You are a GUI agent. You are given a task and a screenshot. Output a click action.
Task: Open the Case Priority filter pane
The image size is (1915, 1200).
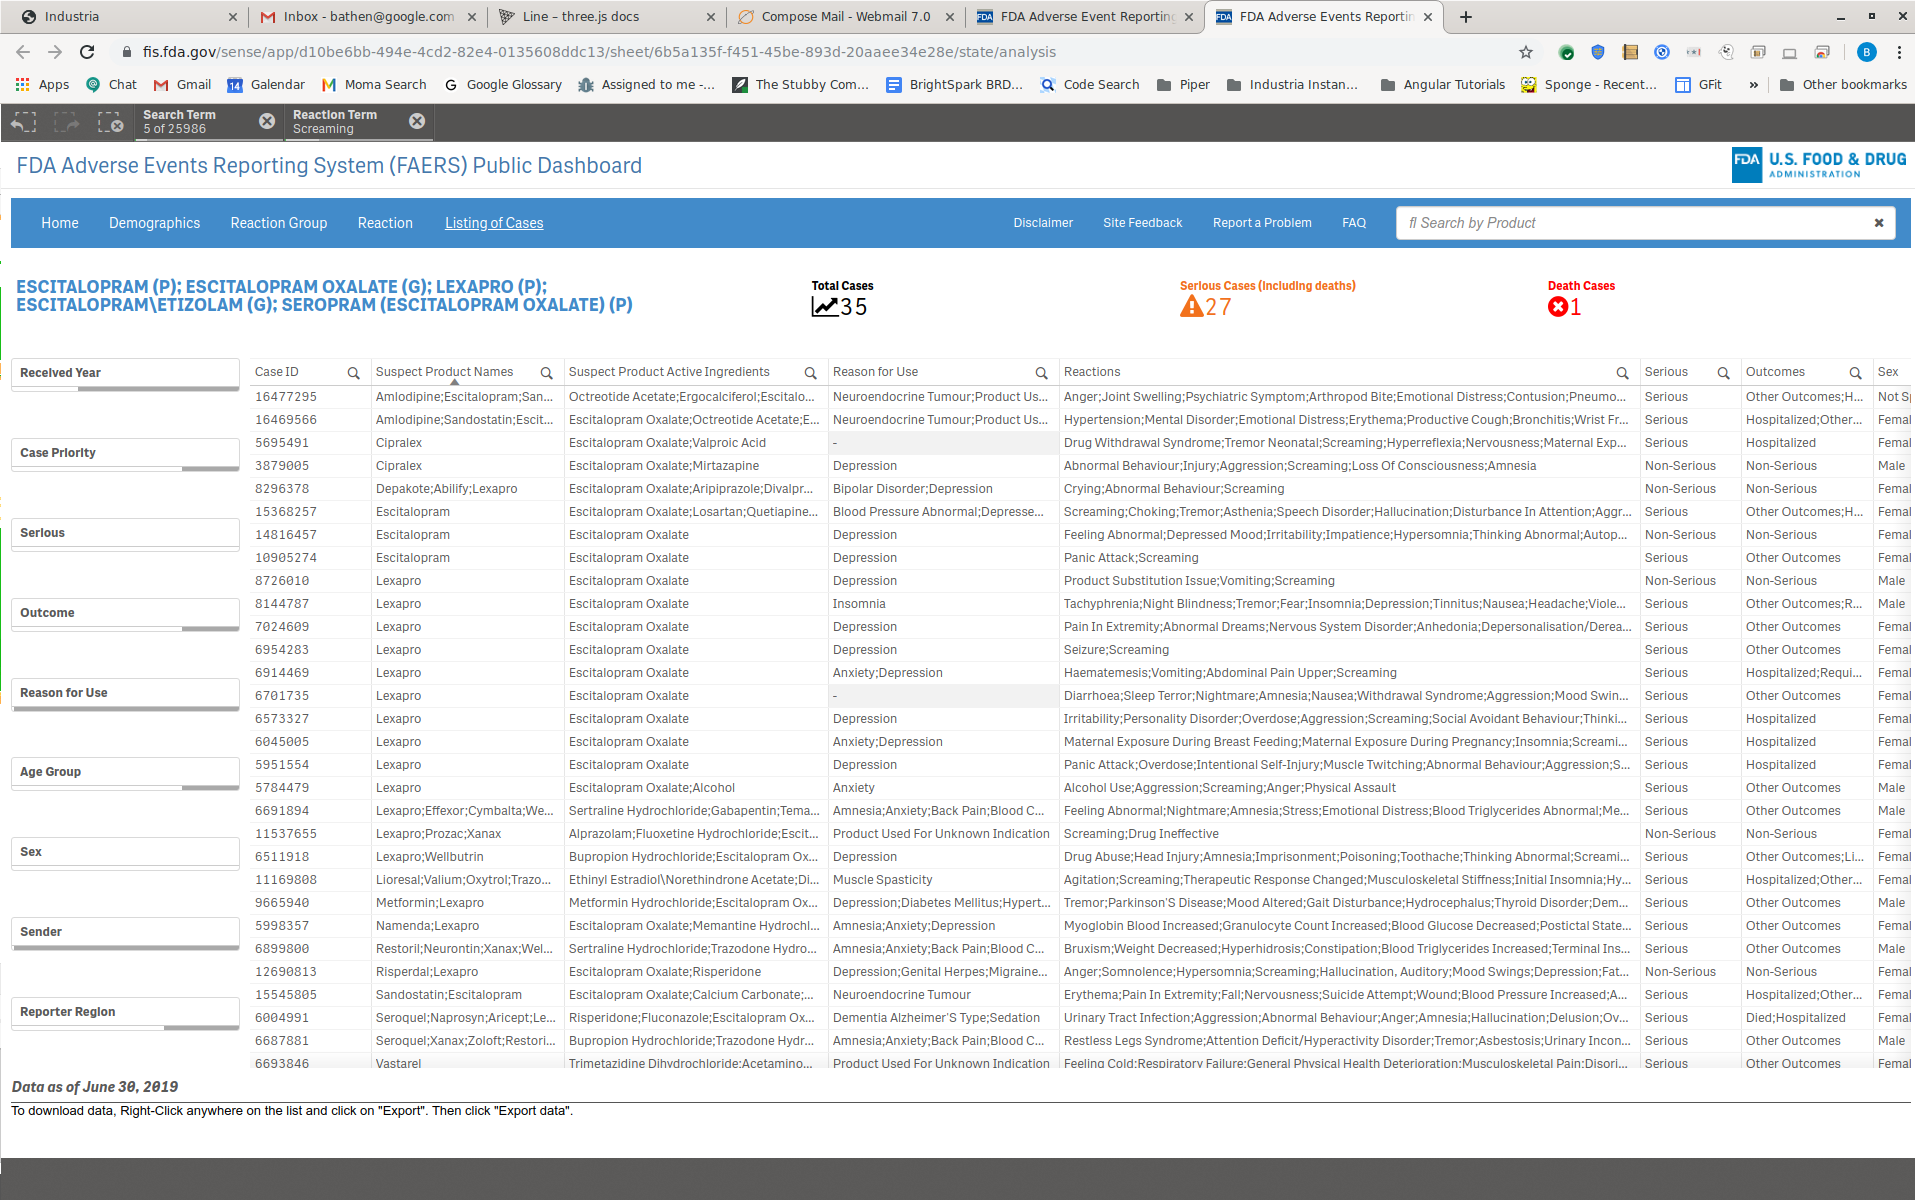pos(125,453)
